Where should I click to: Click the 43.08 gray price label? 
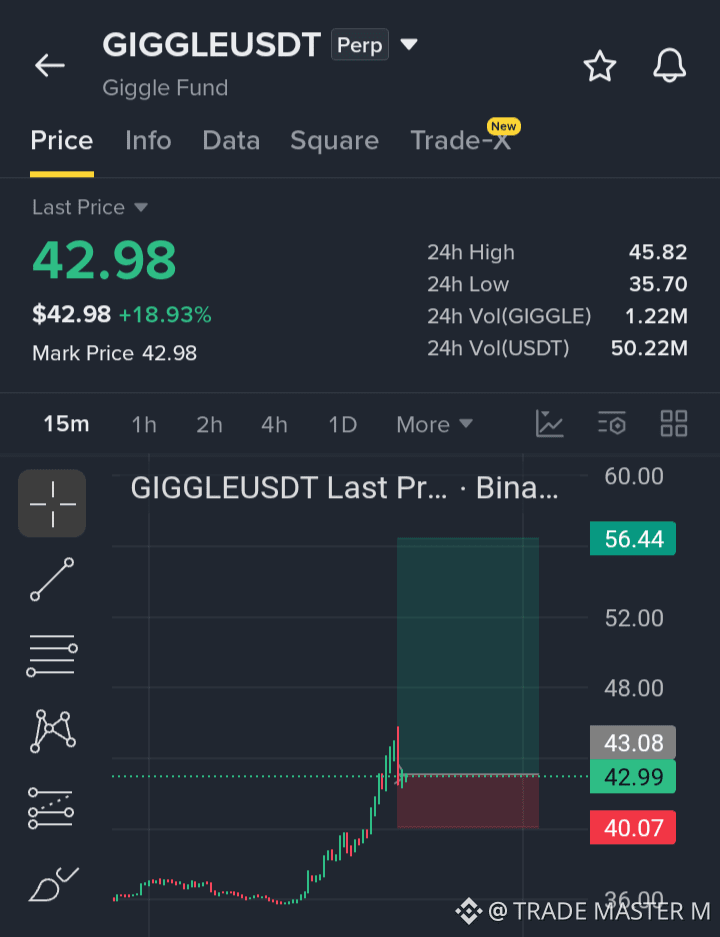tap(633, 743)
